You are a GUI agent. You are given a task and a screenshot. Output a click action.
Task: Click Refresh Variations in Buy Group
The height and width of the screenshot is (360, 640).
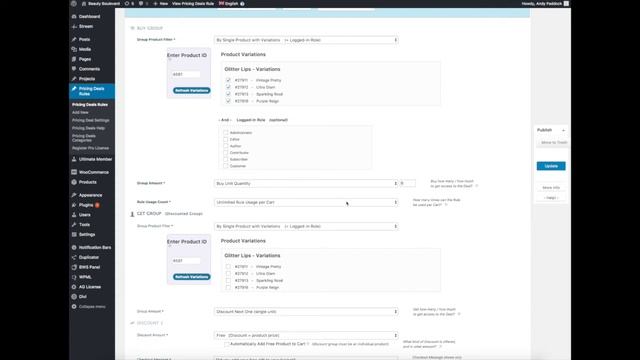[x=191, y=90]
